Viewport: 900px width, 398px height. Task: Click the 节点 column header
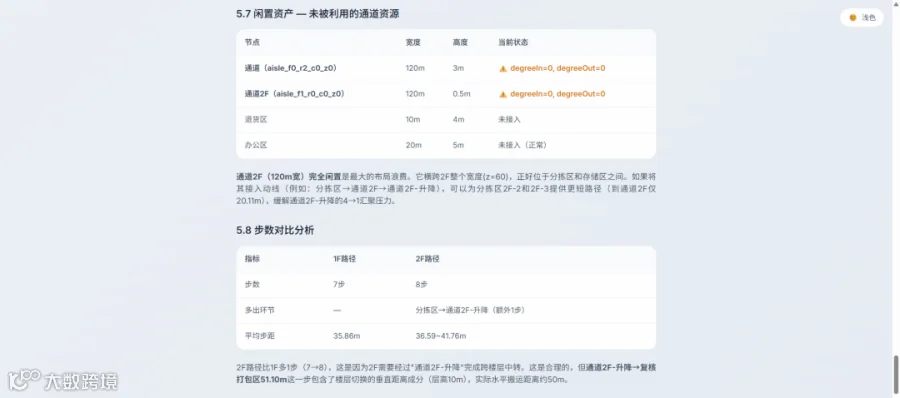click(252, 42)
